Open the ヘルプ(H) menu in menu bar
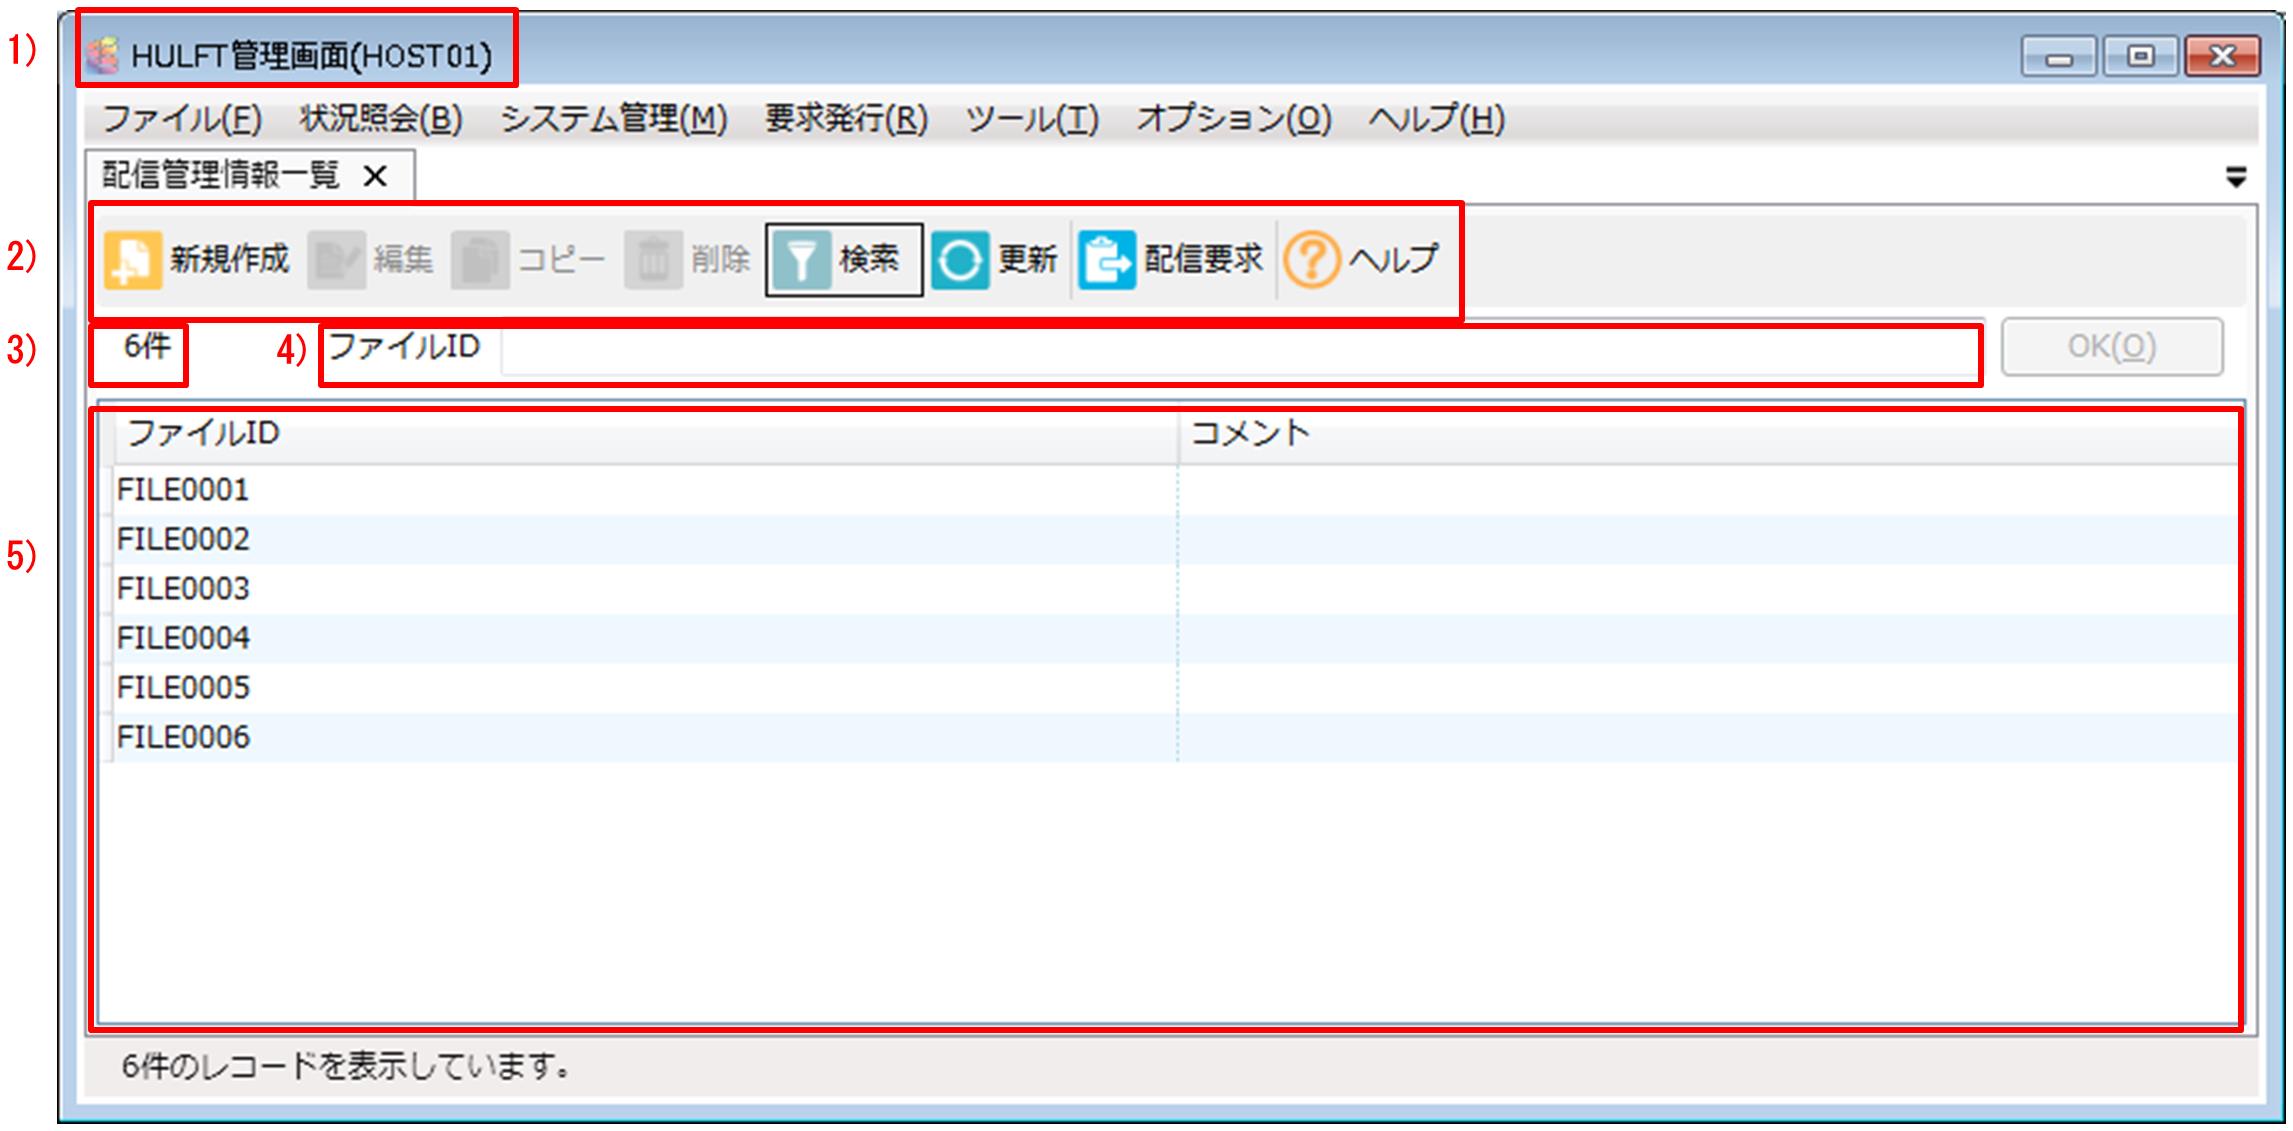Viewport: 2293px width, 1131px height. 1436,119
